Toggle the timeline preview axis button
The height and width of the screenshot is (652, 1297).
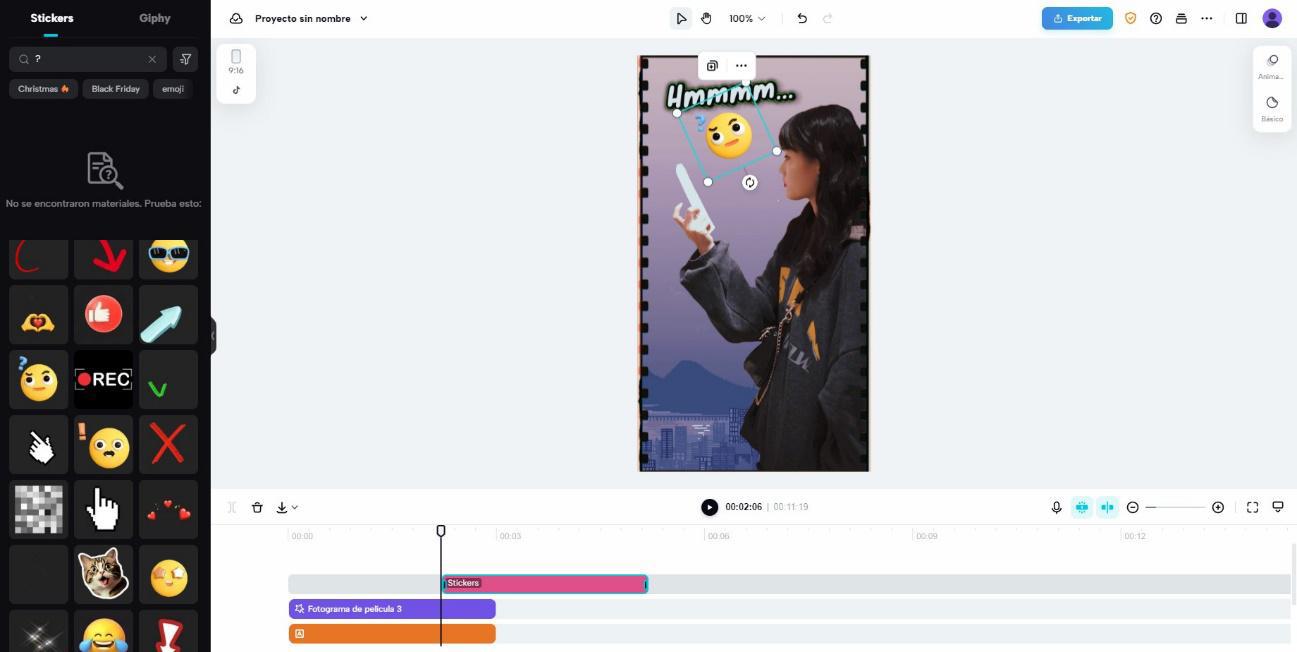pos(1107,507)
